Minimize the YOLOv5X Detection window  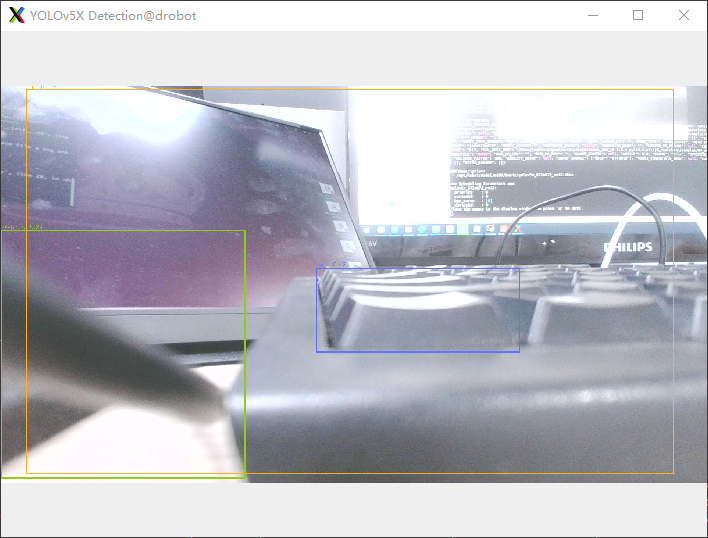pos(593,15)
